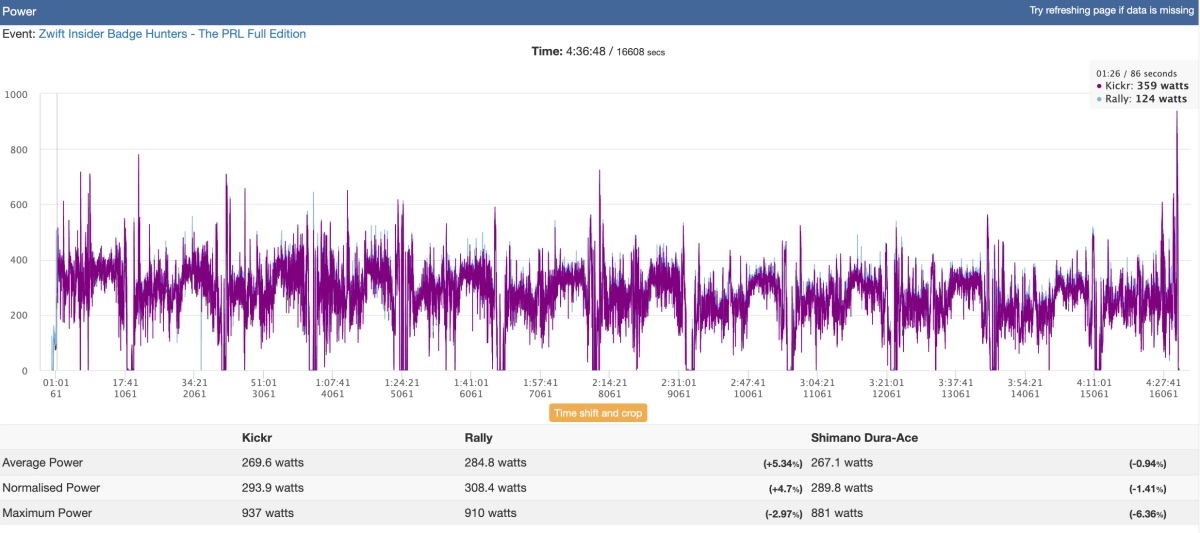Click the Kickr column header
The height and width of the screenshot is (533, 1200).
[x=257, y=437]
